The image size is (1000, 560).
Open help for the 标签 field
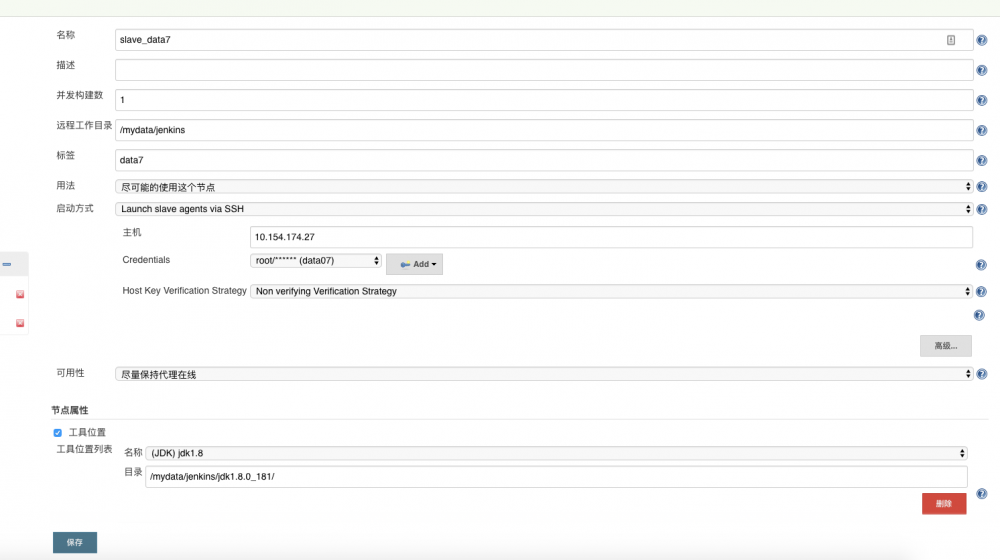pyautogui.click(x=982, y=160)
